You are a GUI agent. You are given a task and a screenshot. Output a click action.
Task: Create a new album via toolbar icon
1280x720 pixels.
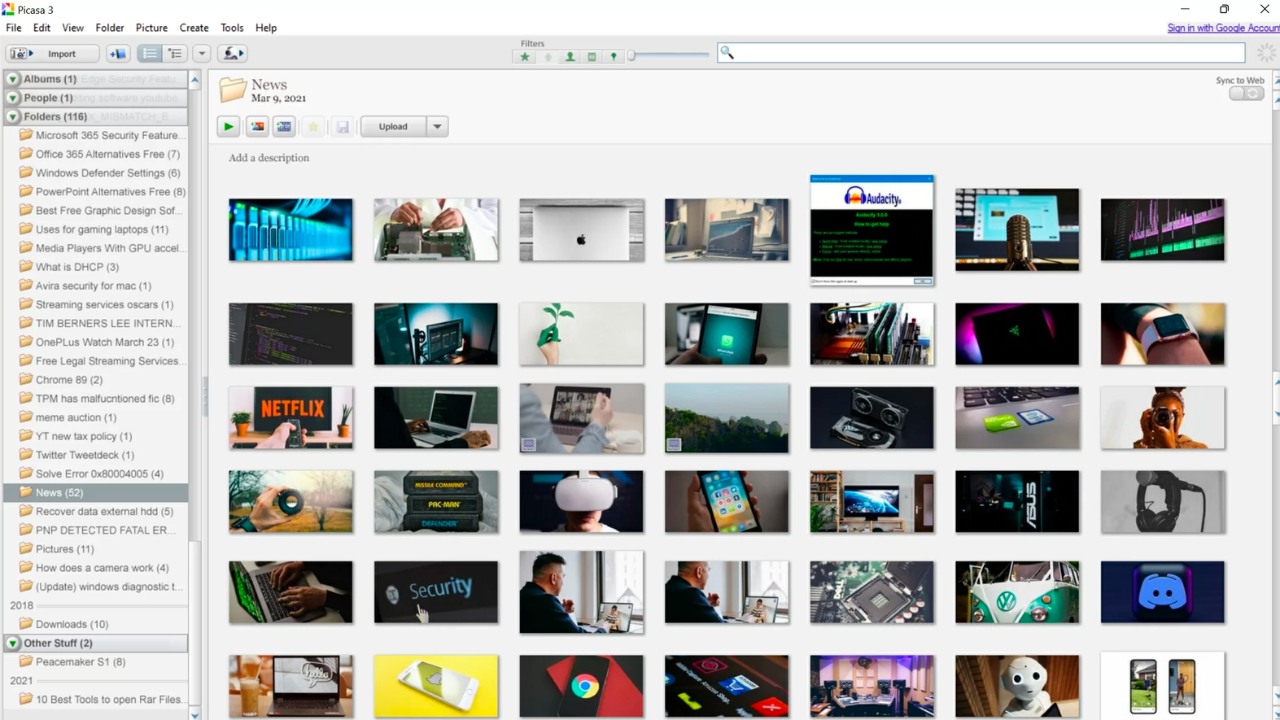point(117,54)
